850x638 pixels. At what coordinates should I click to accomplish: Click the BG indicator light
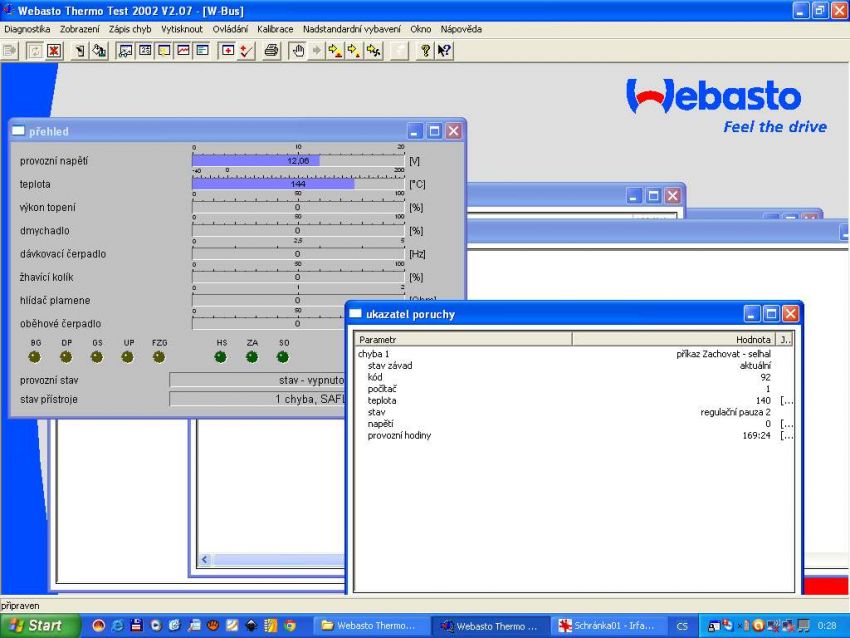35,357
